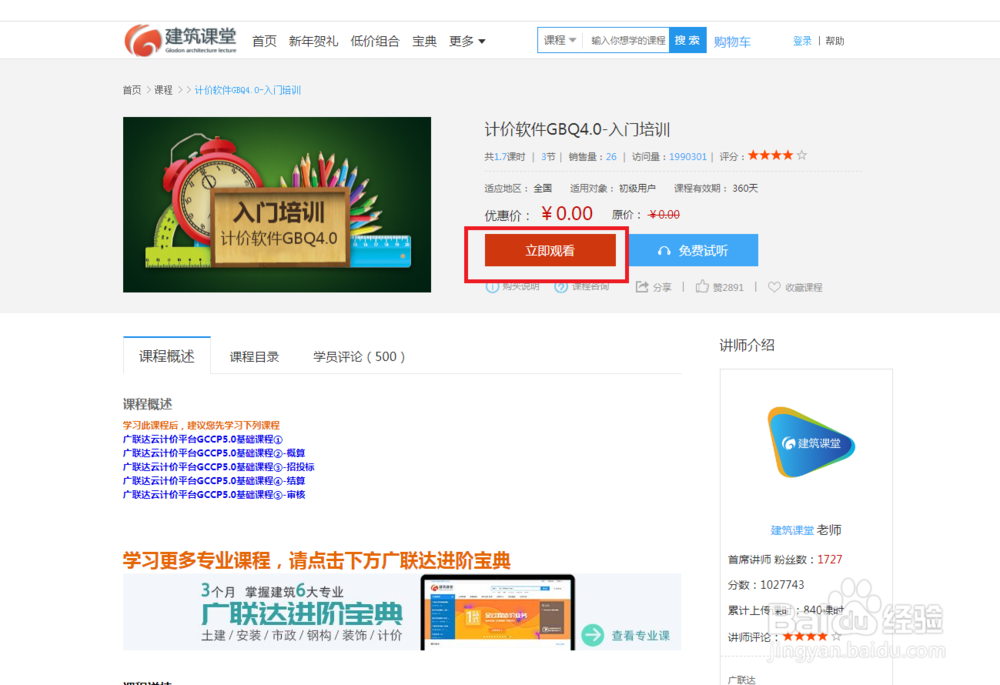Select the 课程目录 tab
The image size is (1000, 685).
coord(254,357)
